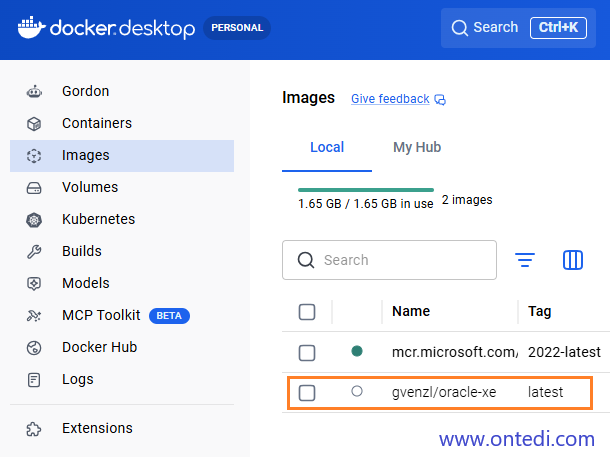Switch to the Local tab

pyautogui.click(x=327, y=147)
